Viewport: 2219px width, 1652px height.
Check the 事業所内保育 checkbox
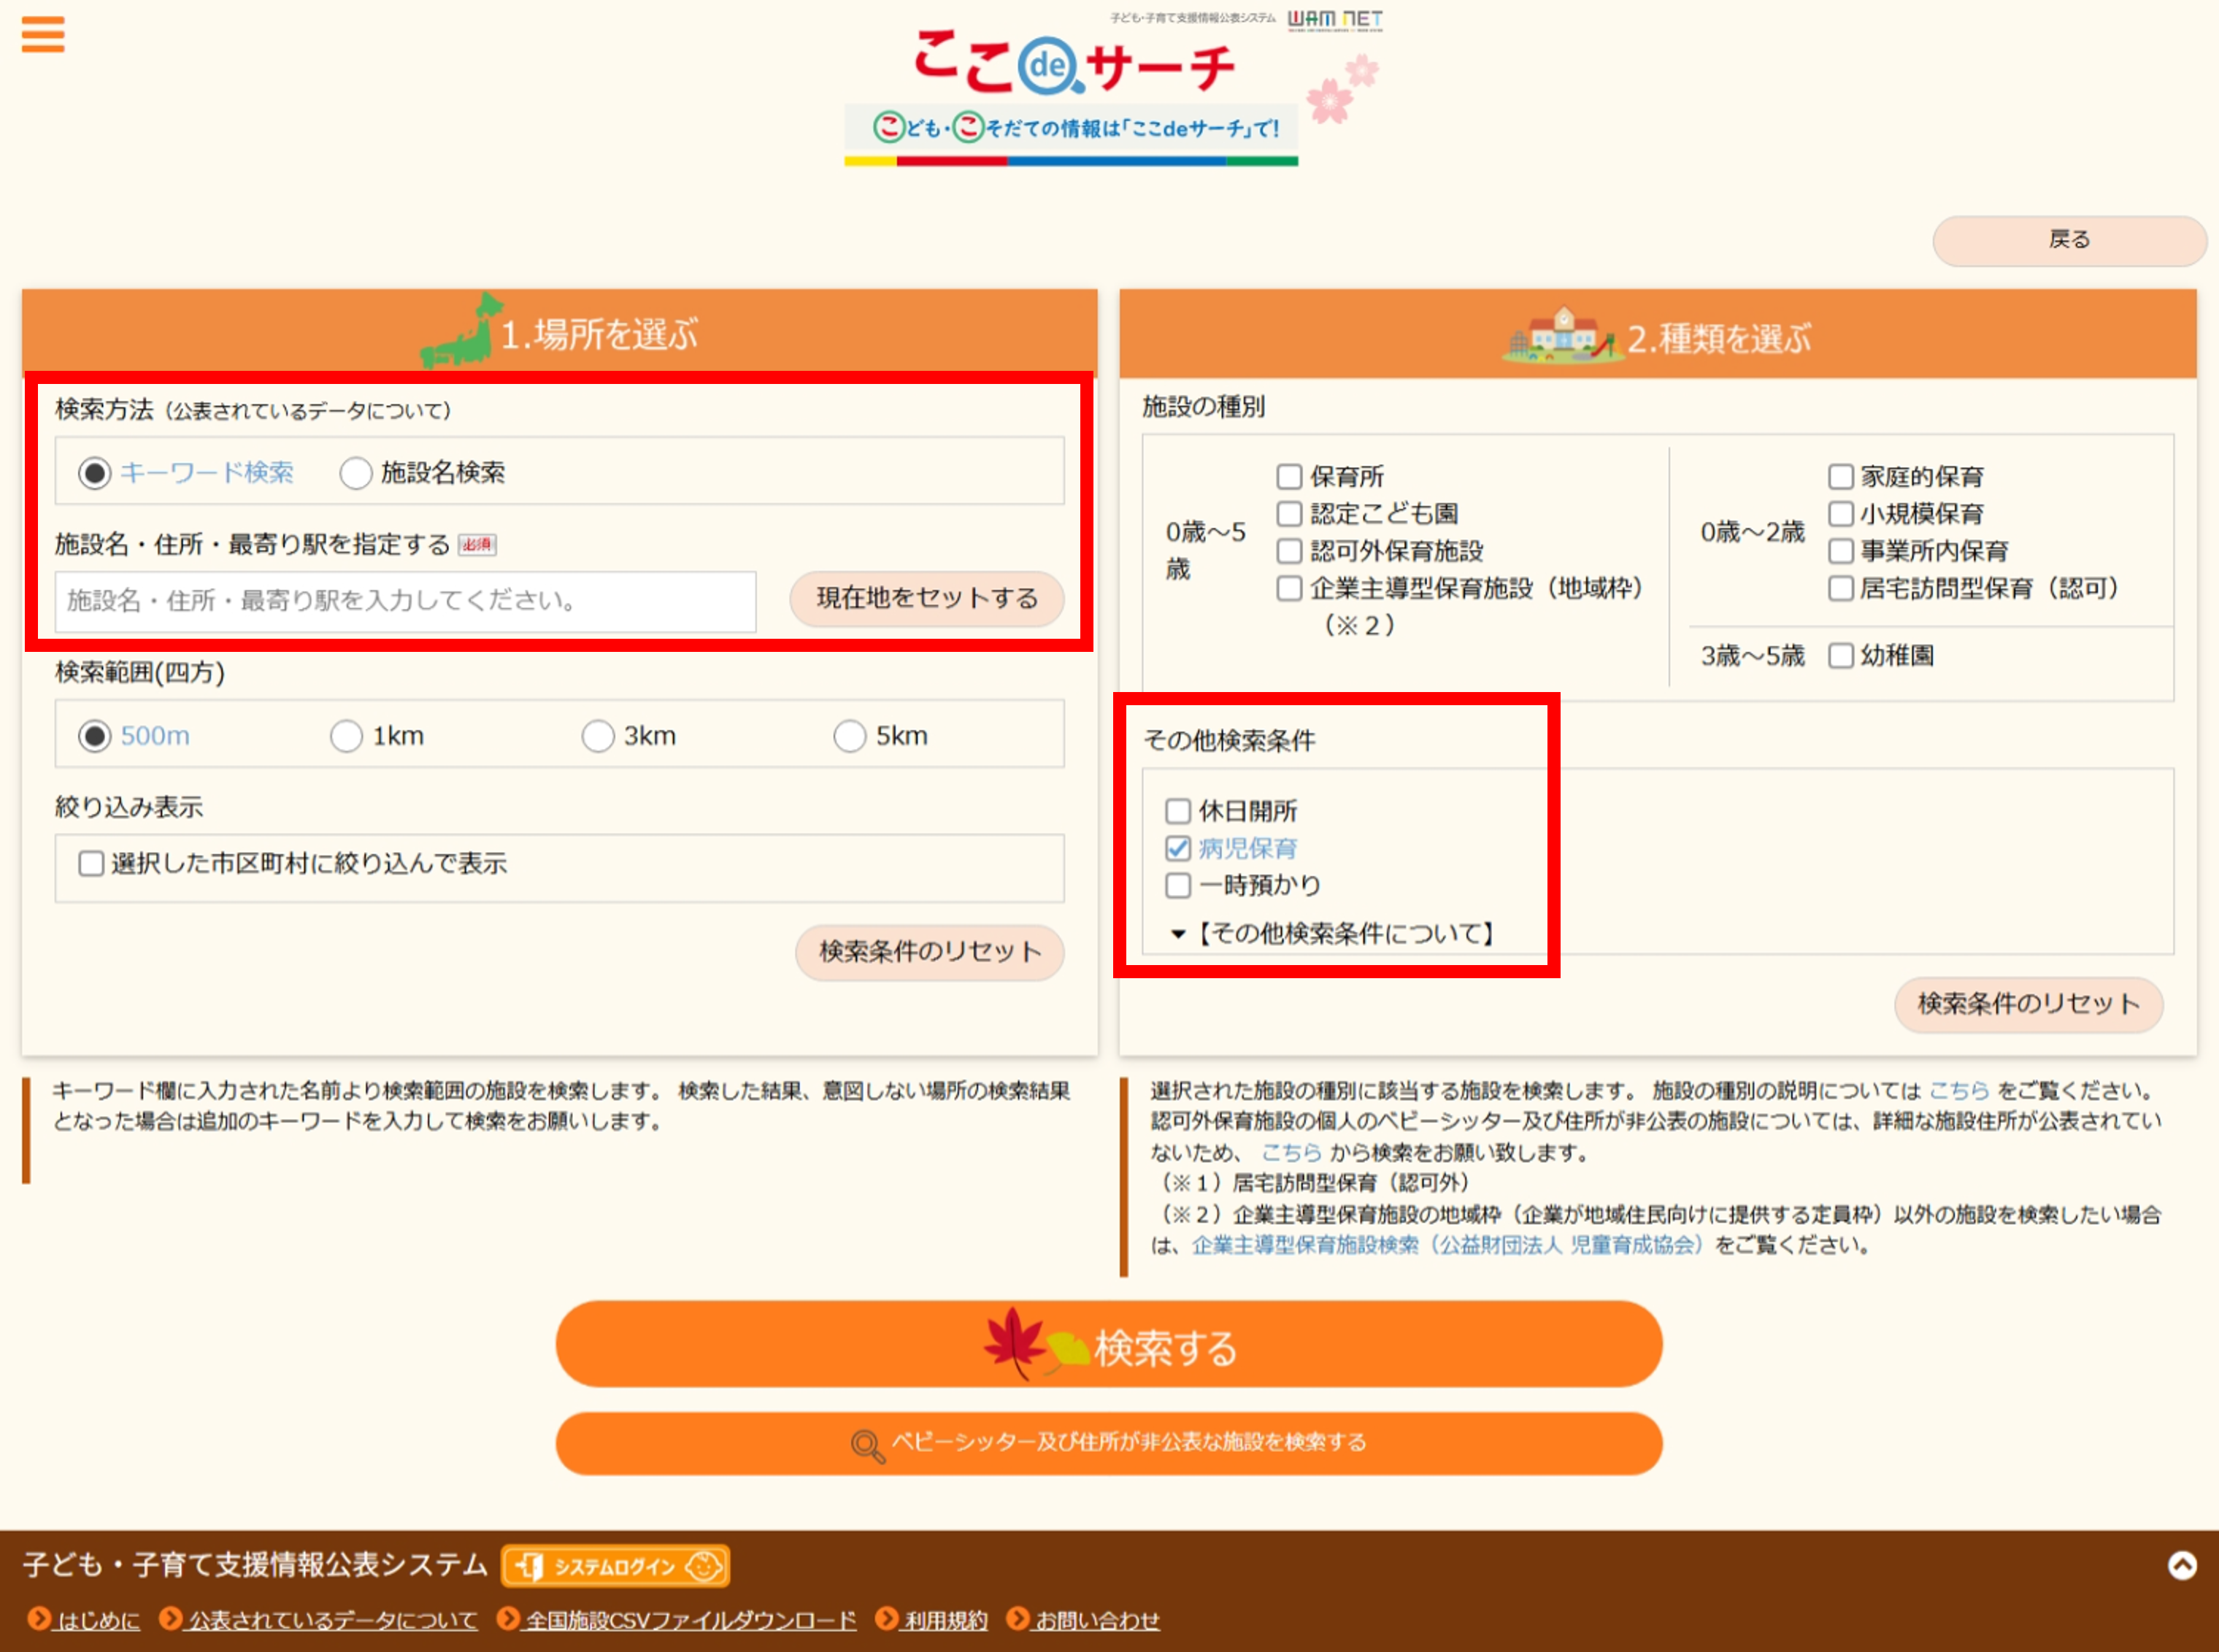[x=1841, y=551]
